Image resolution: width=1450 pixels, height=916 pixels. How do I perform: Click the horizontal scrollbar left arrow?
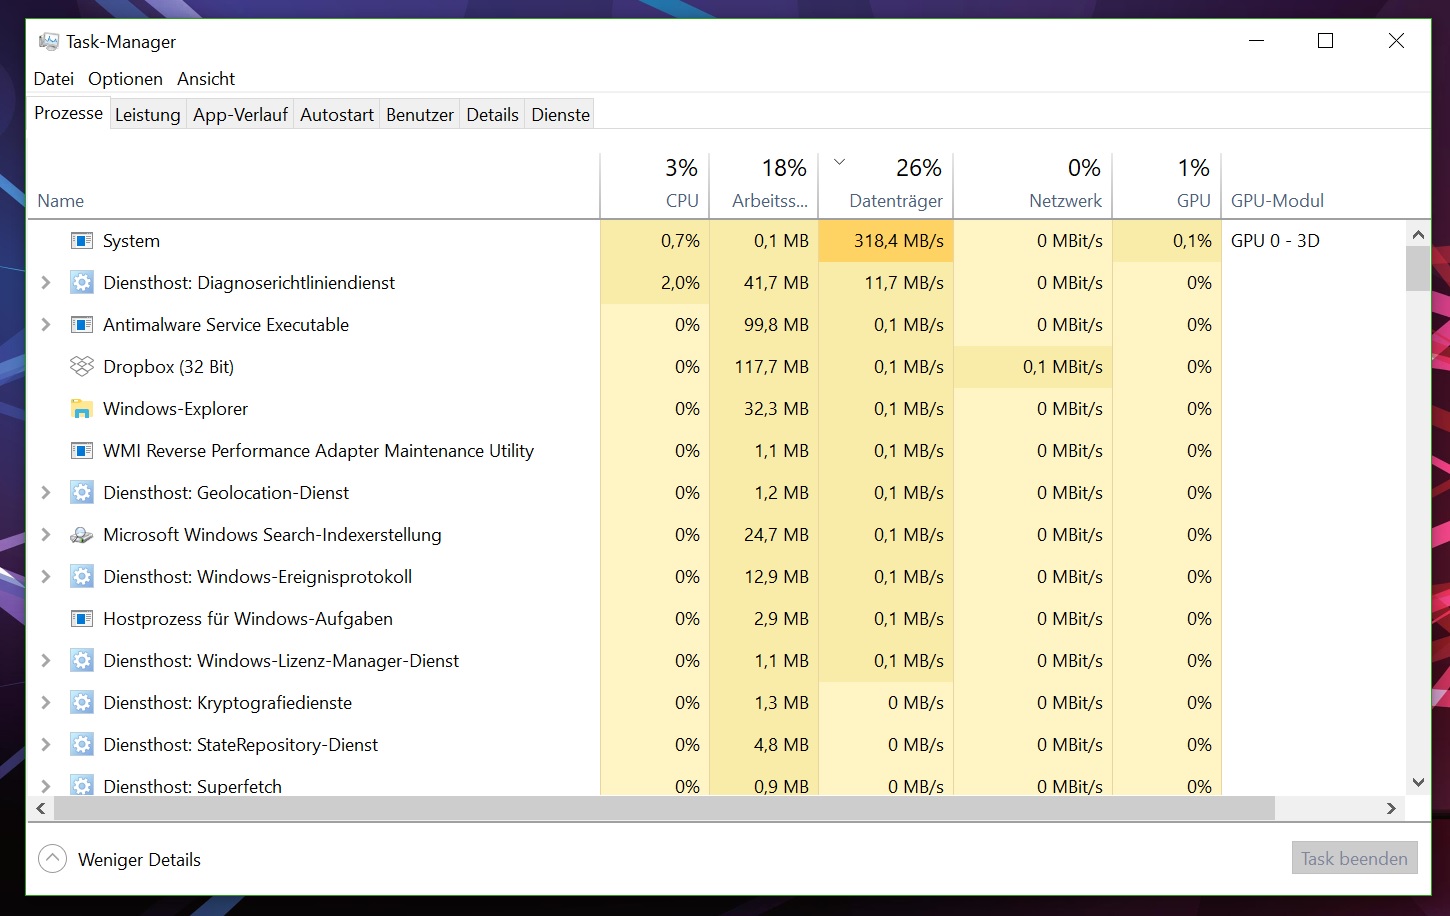click(41, 808)
